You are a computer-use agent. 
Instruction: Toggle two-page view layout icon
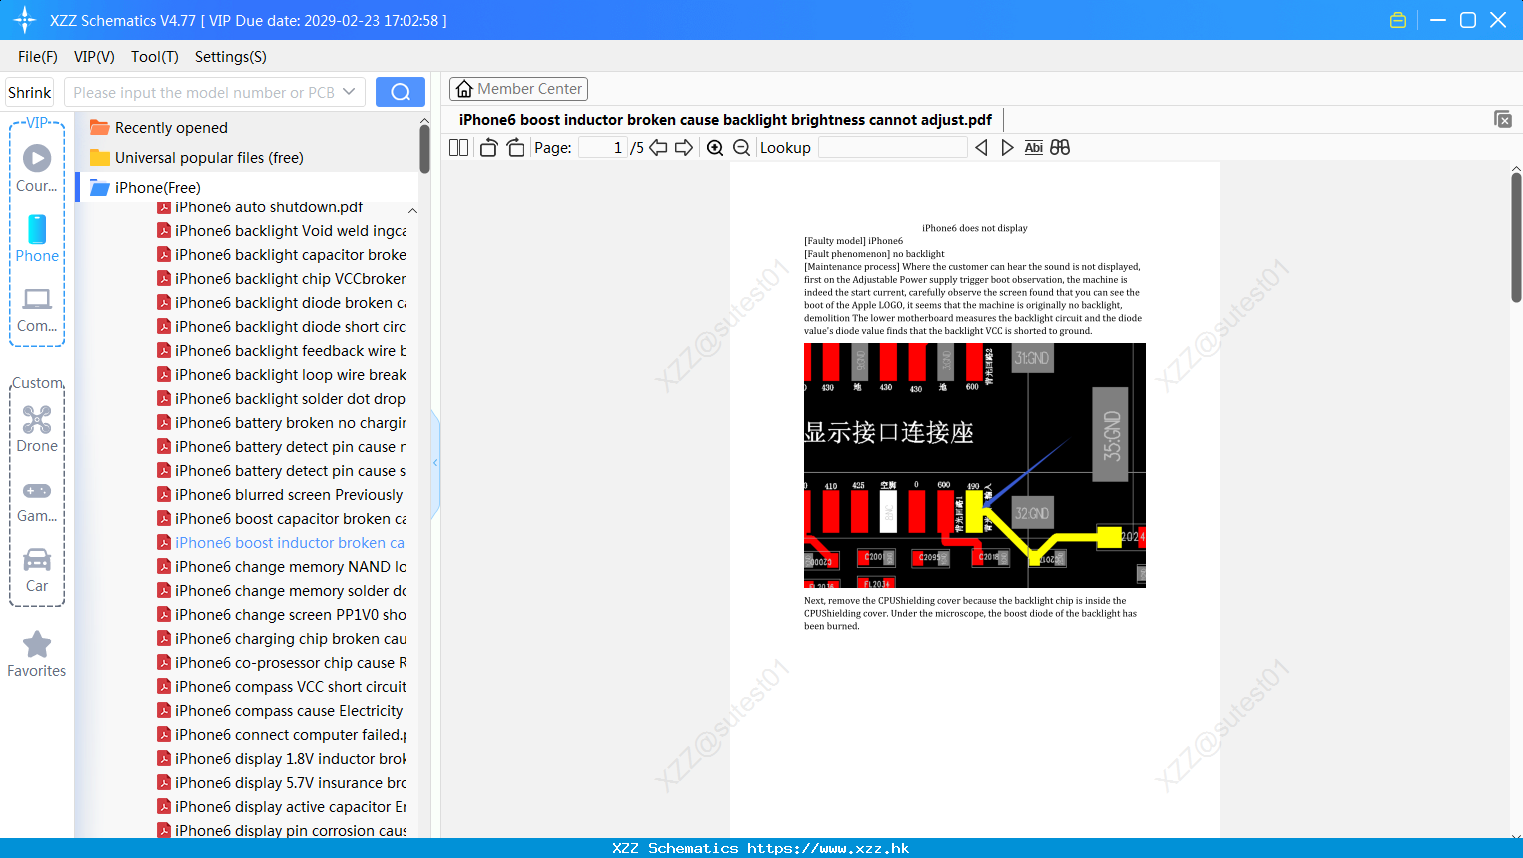459,148
